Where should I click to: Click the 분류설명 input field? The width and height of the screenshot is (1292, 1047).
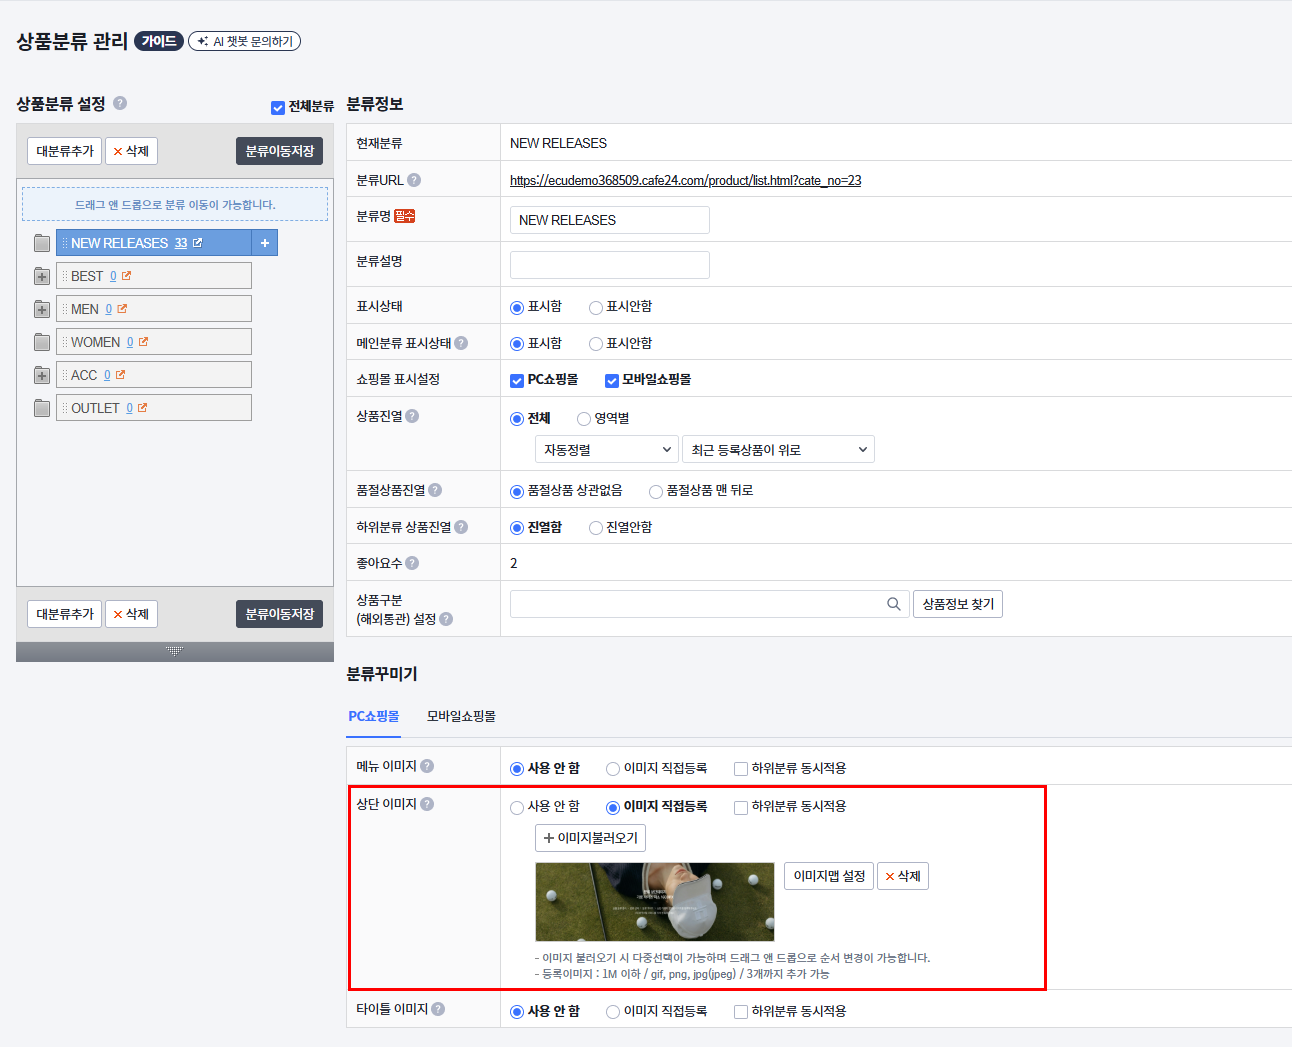click(609, 265)
